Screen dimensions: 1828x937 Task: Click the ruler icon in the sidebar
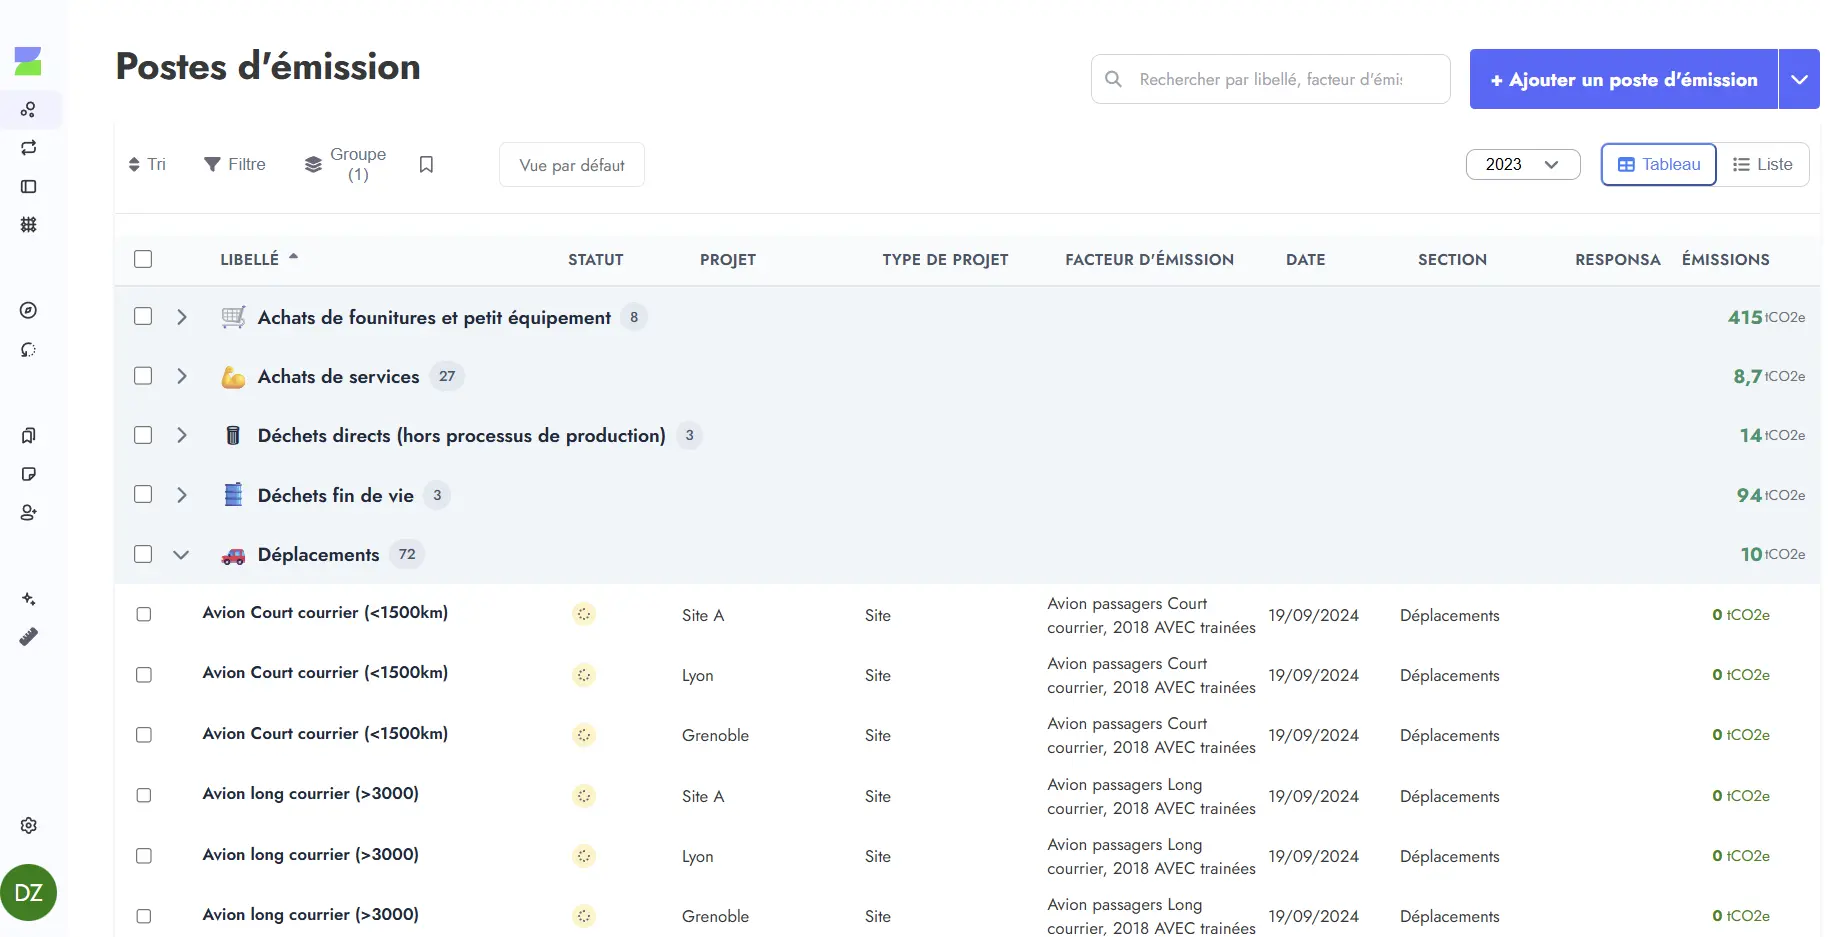coord(28,637)
